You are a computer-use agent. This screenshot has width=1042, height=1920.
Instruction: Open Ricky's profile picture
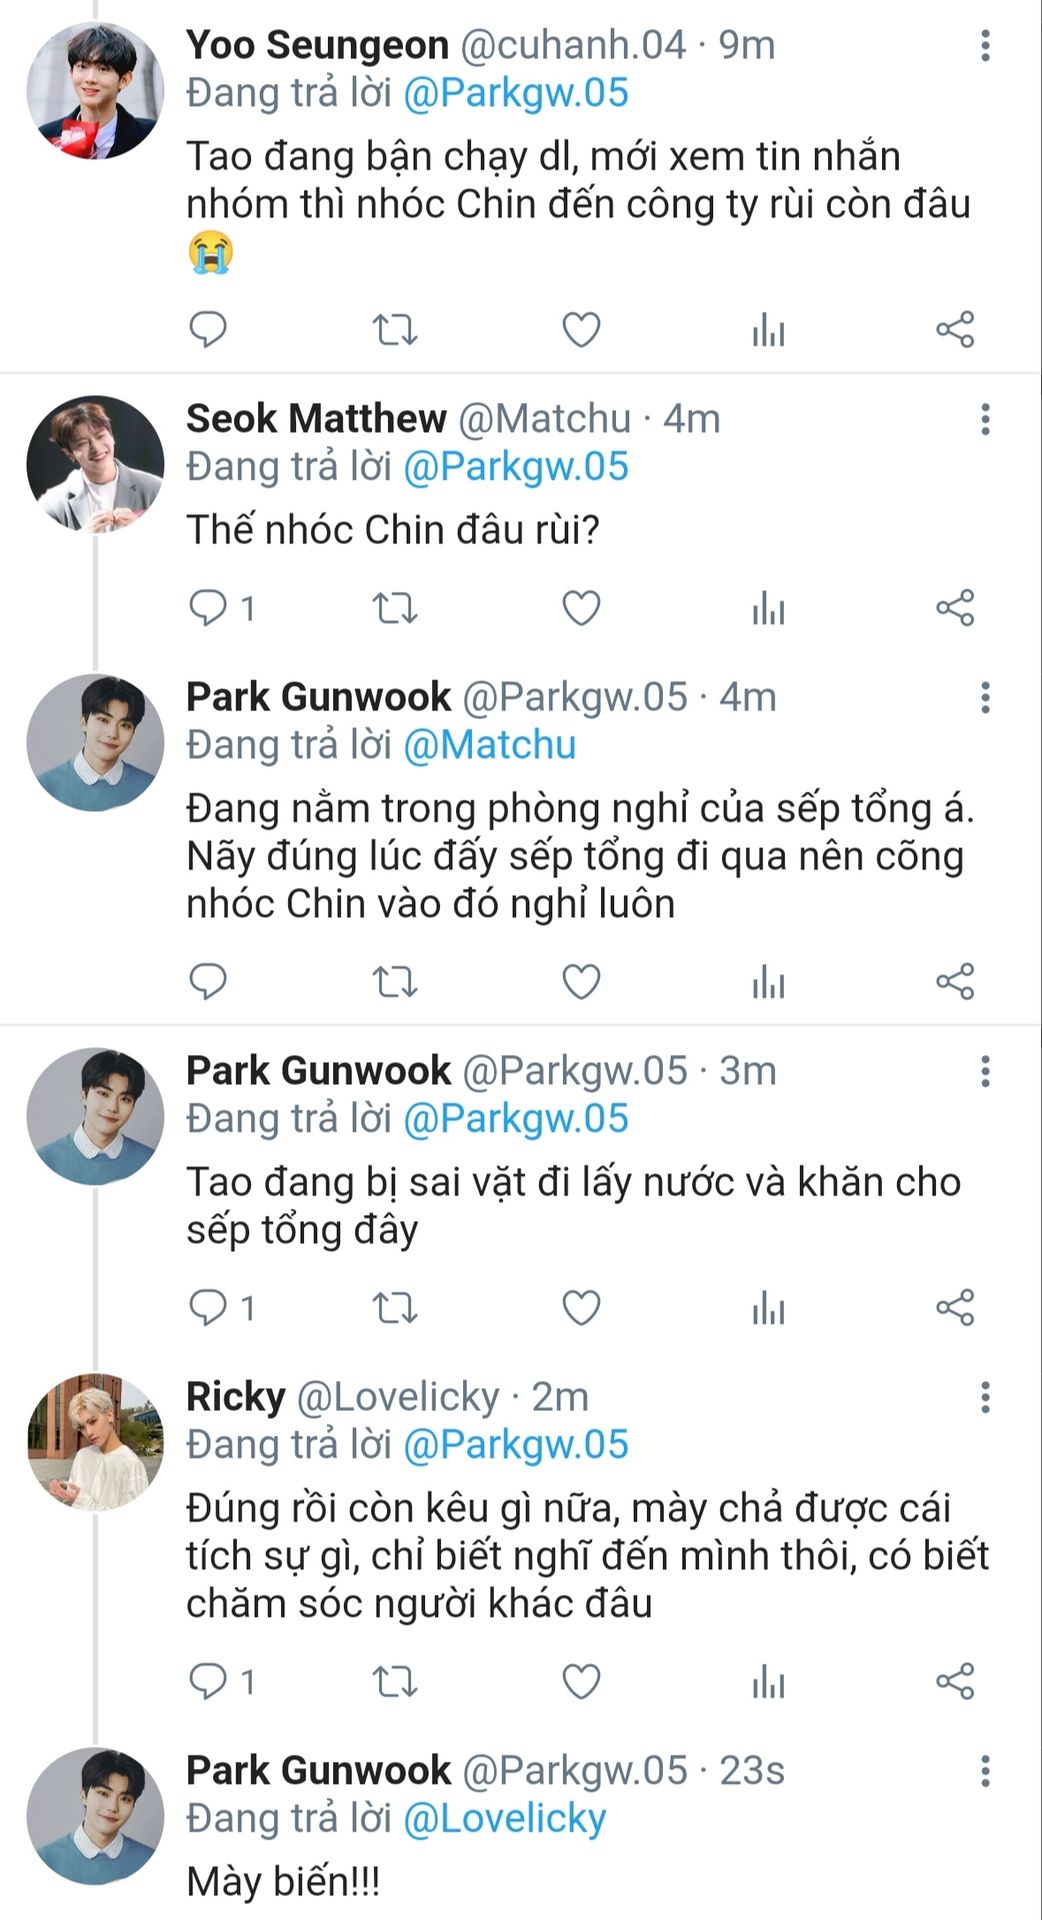click(x=95, y=1441)
